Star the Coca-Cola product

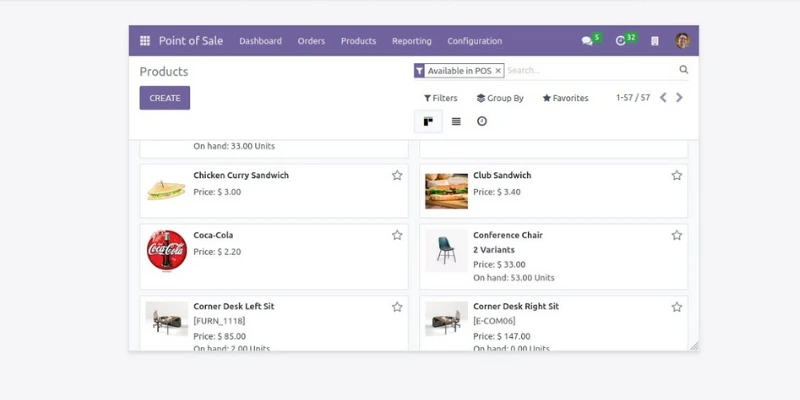pos(397,235)
